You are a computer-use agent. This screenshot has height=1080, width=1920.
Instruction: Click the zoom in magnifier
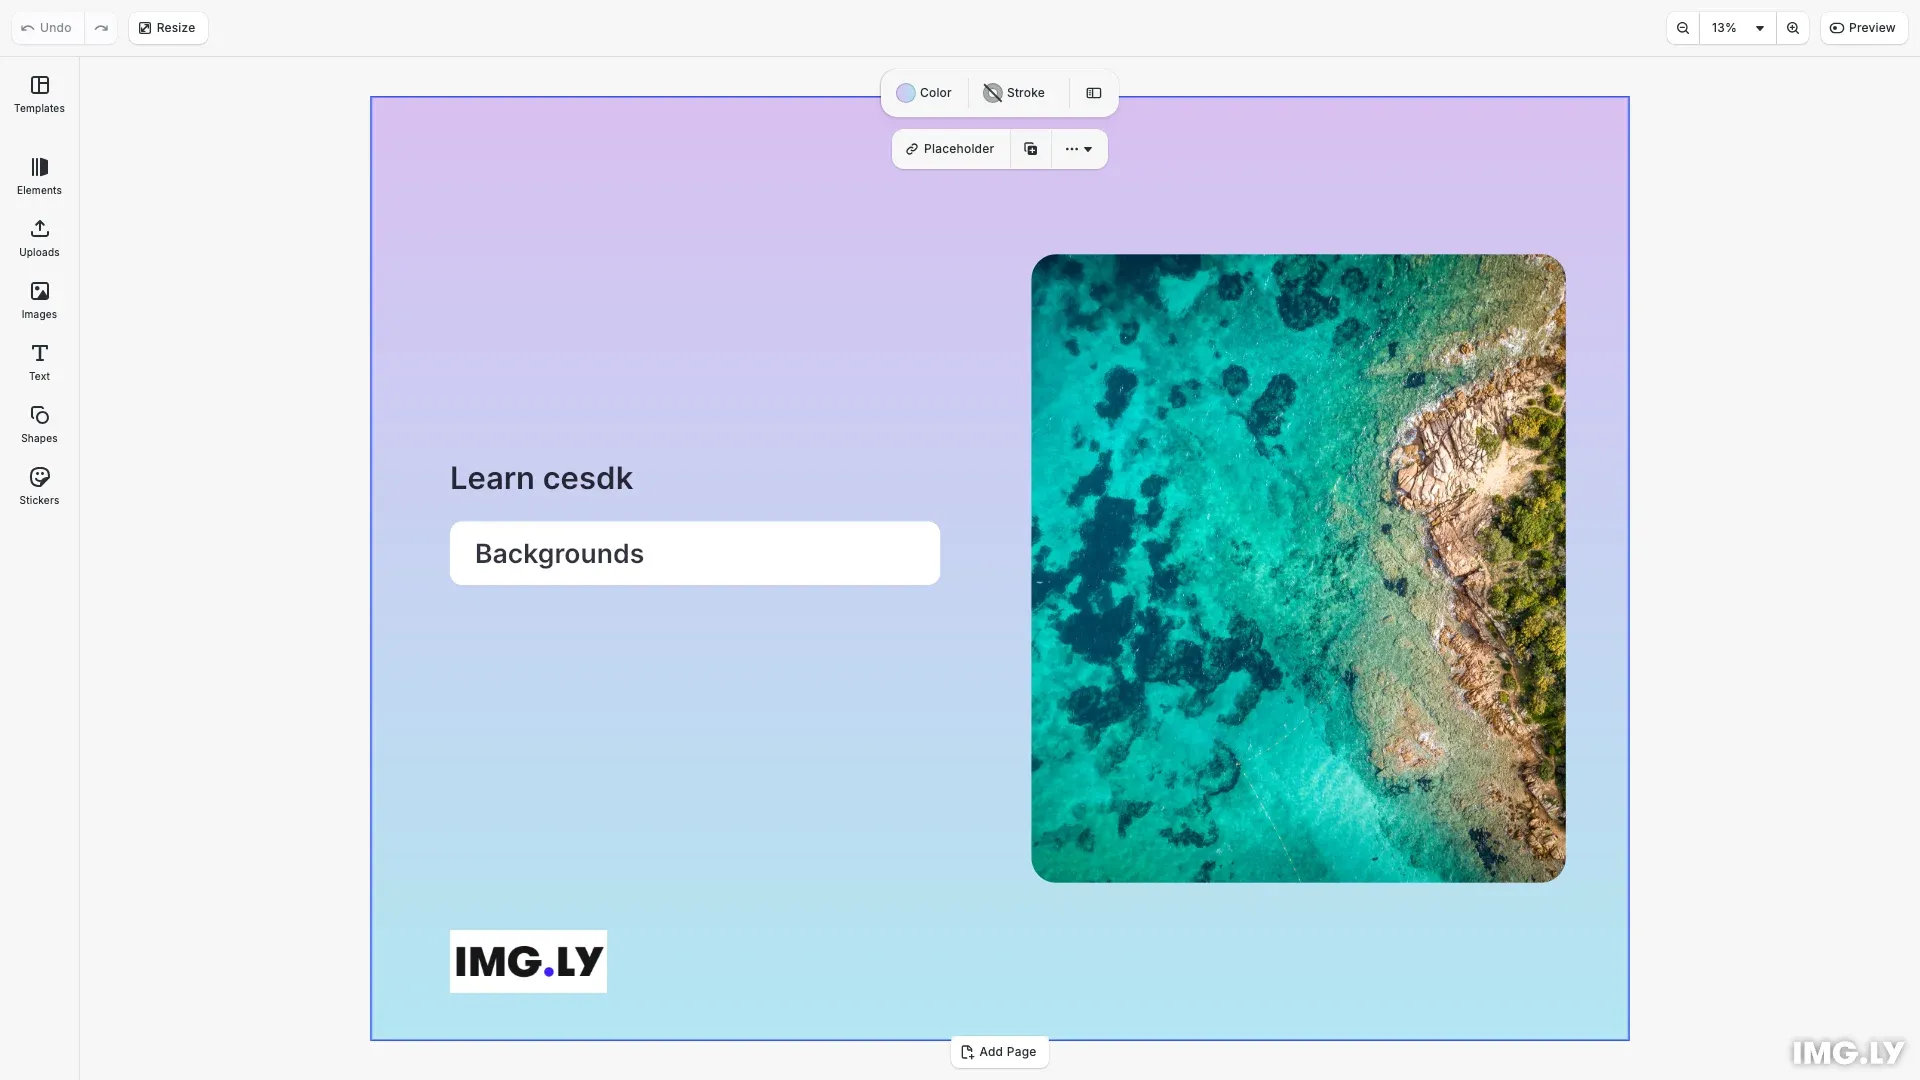pos(1793,27)
